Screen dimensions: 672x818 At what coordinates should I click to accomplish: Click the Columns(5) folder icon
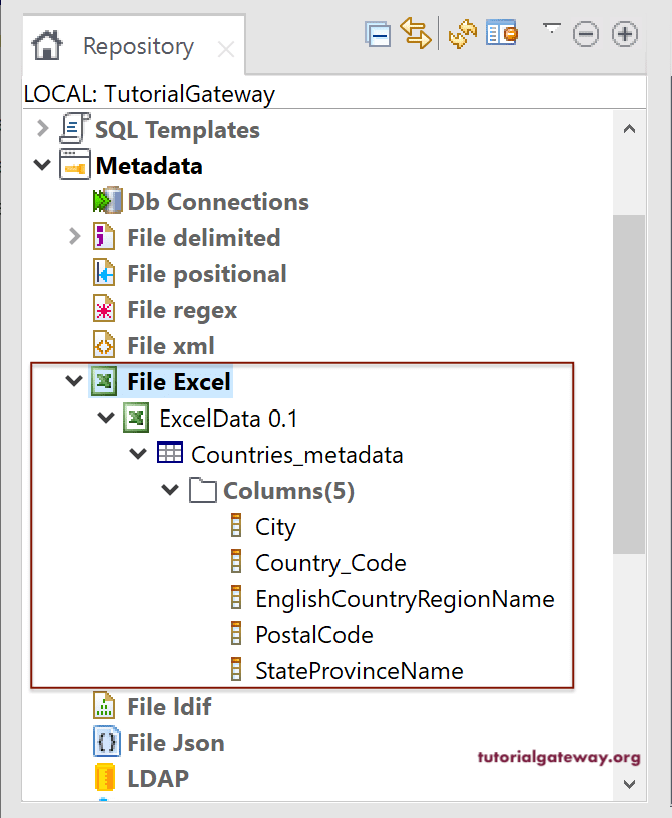tap(202, 490)
